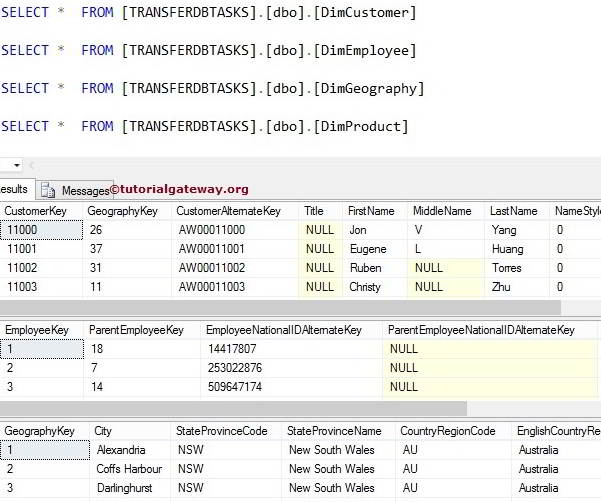601x502 pixels.
Task: Click the first name cell Eugene
Action: (x=375, y=249)
